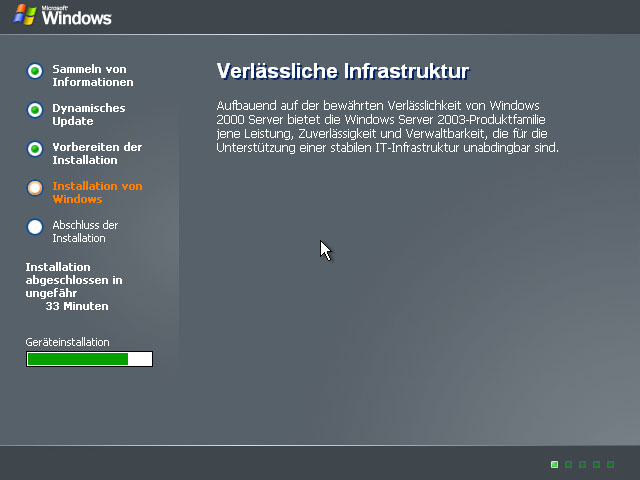Click the orange Installation von Windows text
This screenshot has width=640, height=480.
[x=97, y=193]
